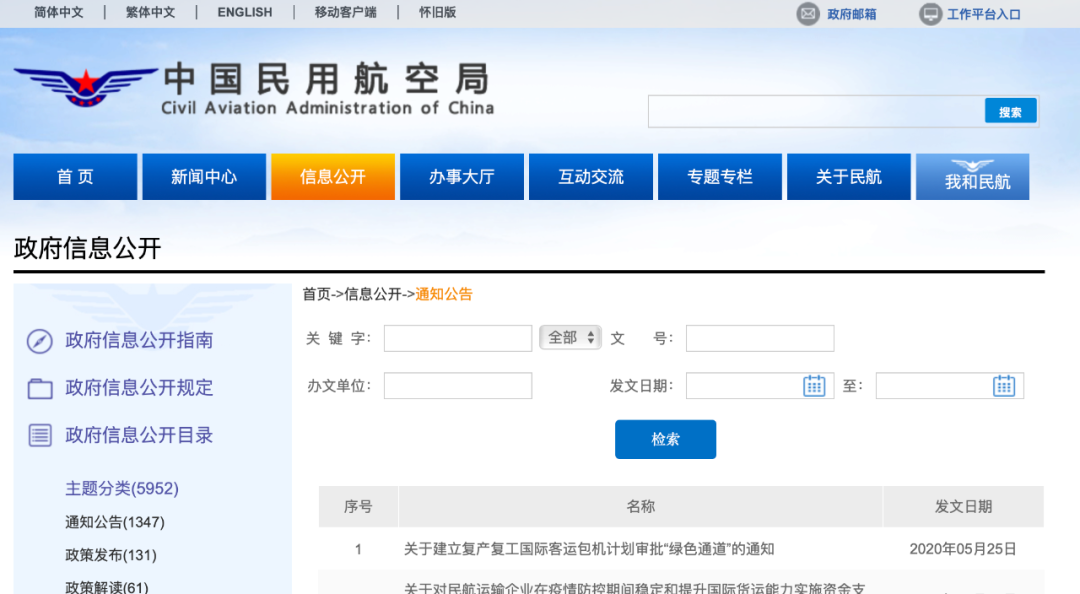Open 我和民航 navigation tab
Viewport: 1080px width, 594px height.
click(x=973, y=177)
